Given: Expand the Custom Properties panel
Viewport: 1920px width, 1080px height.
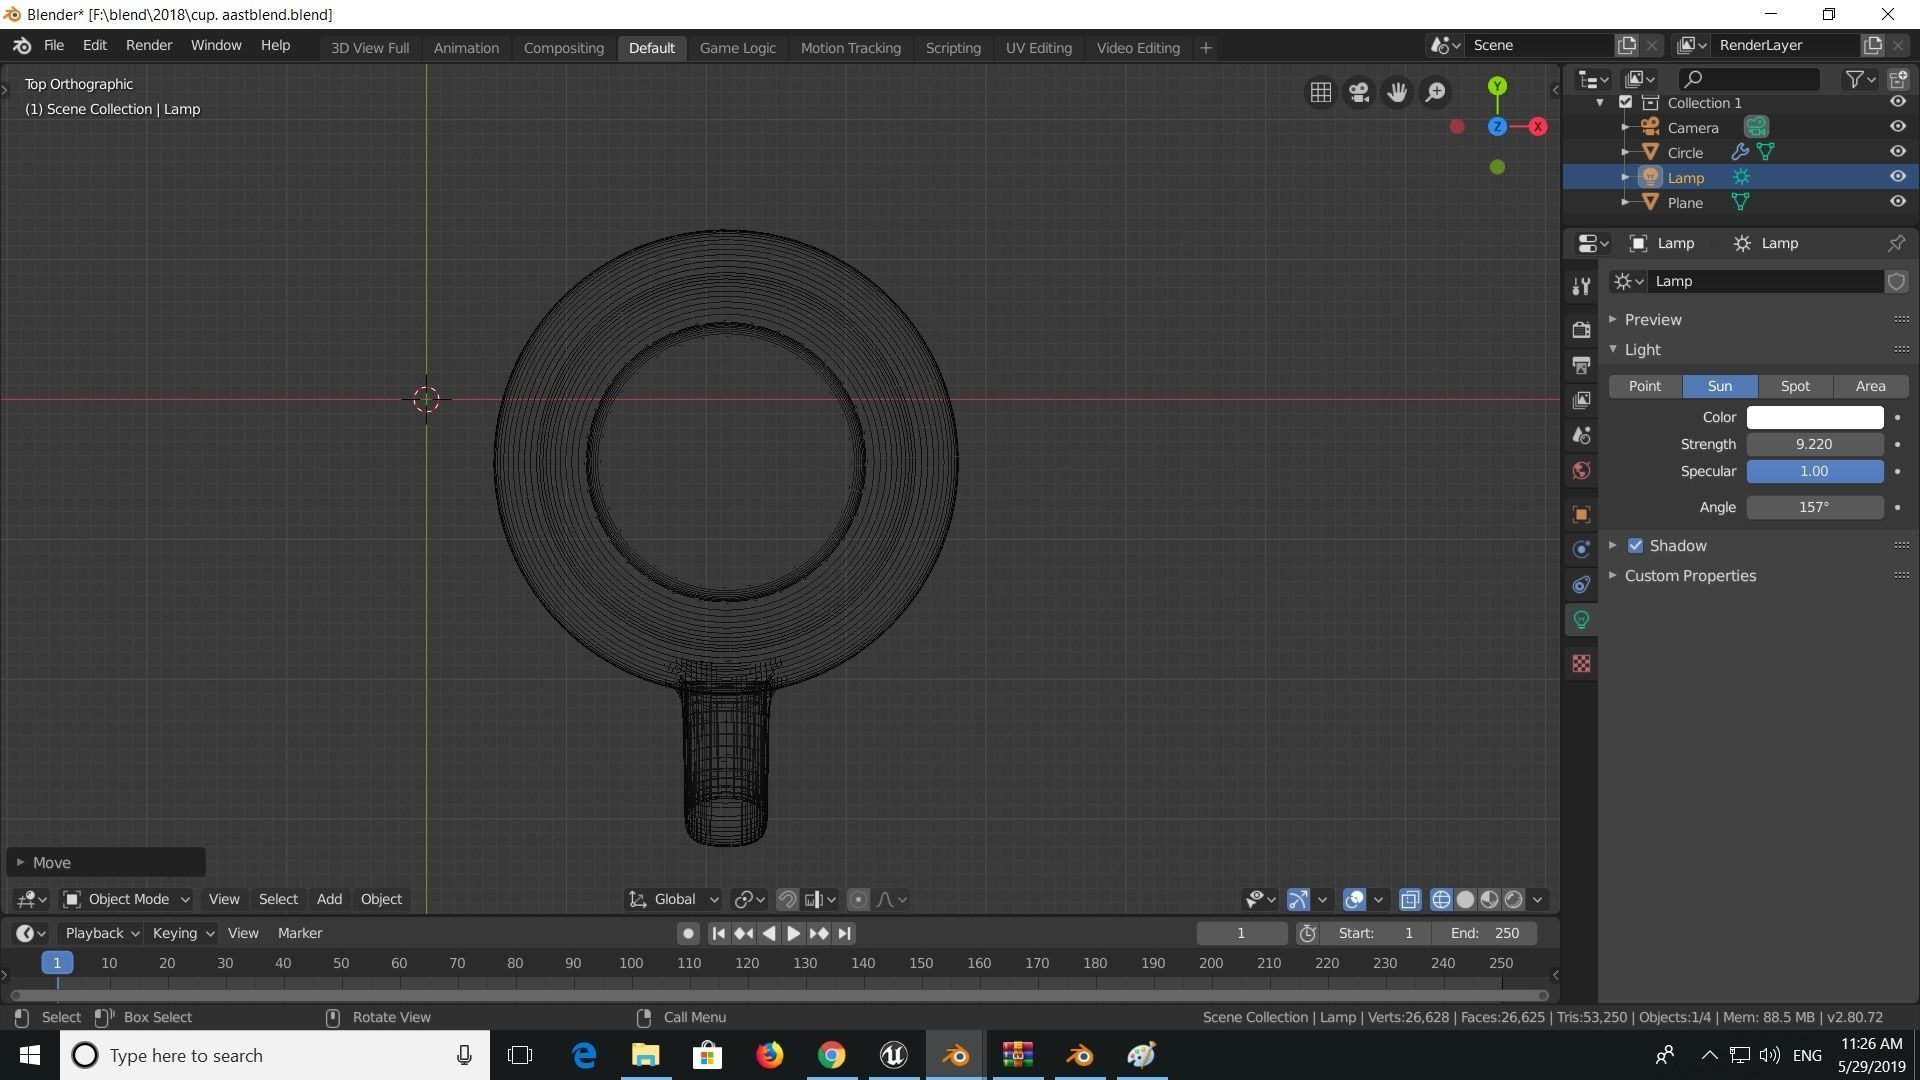Looking at the screenshot, I should pyautogui.click(x=1689, y=576).
